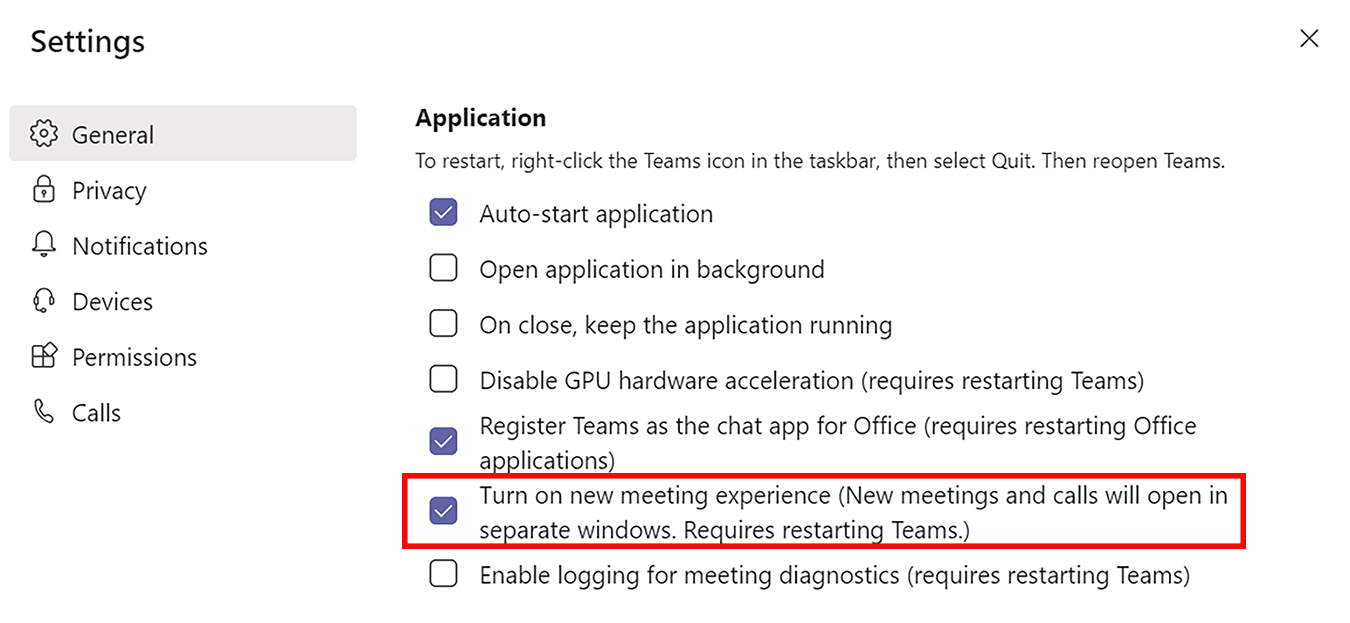1350x623 pixels.
Task: Enable Open application in background
Action: coord(443,269)
